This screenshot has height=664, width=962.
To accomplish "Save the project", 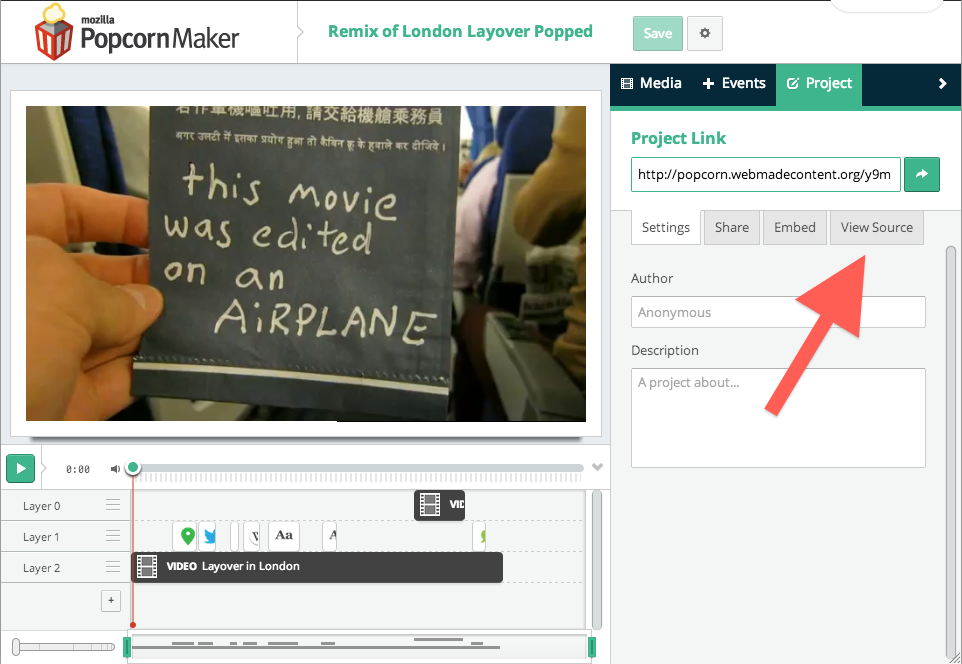I will pyautogui.click(x=657, y=33).
